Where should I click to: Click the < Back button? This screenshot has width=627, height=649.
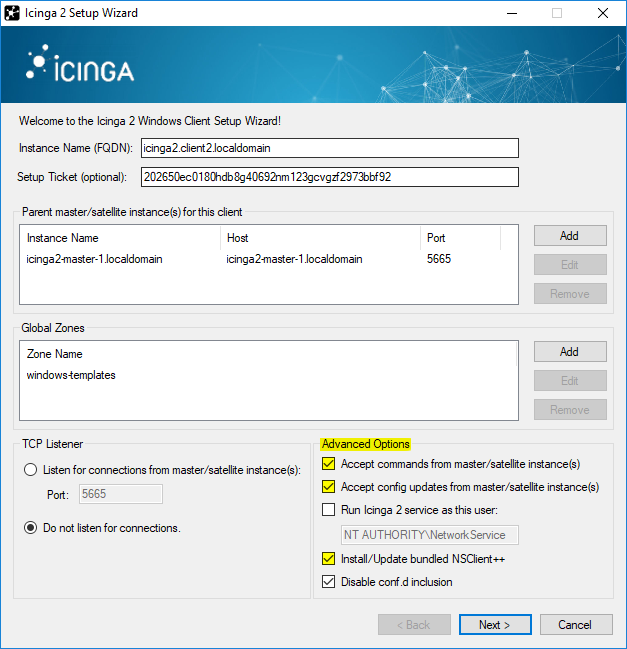[414, 624]
